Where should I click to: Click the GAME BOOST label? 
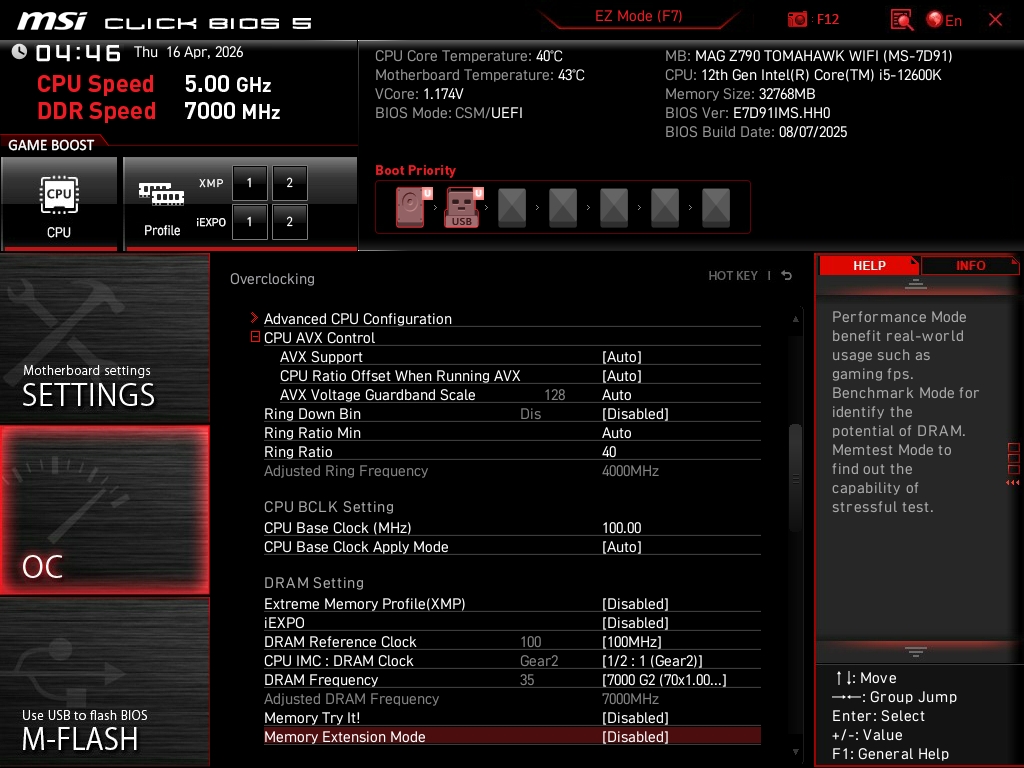pos(51,145)
